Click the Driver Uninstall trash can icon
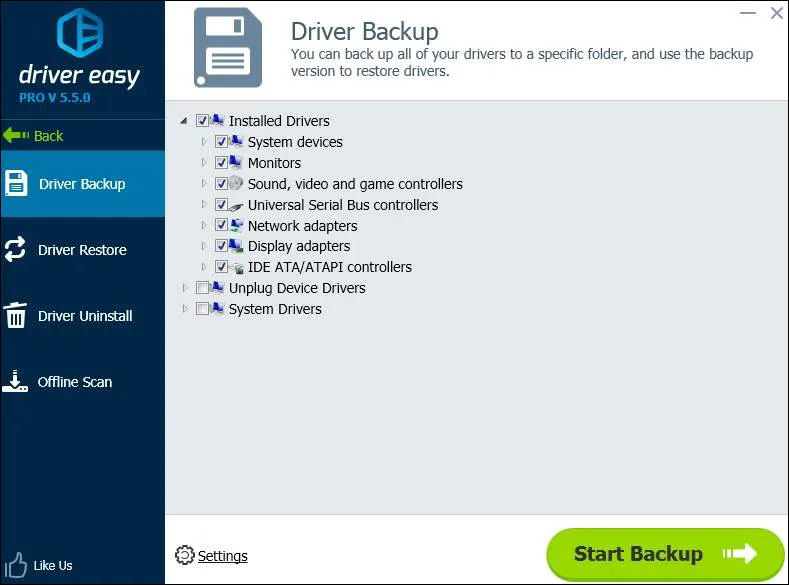The image size is (789, 585). 15,316
